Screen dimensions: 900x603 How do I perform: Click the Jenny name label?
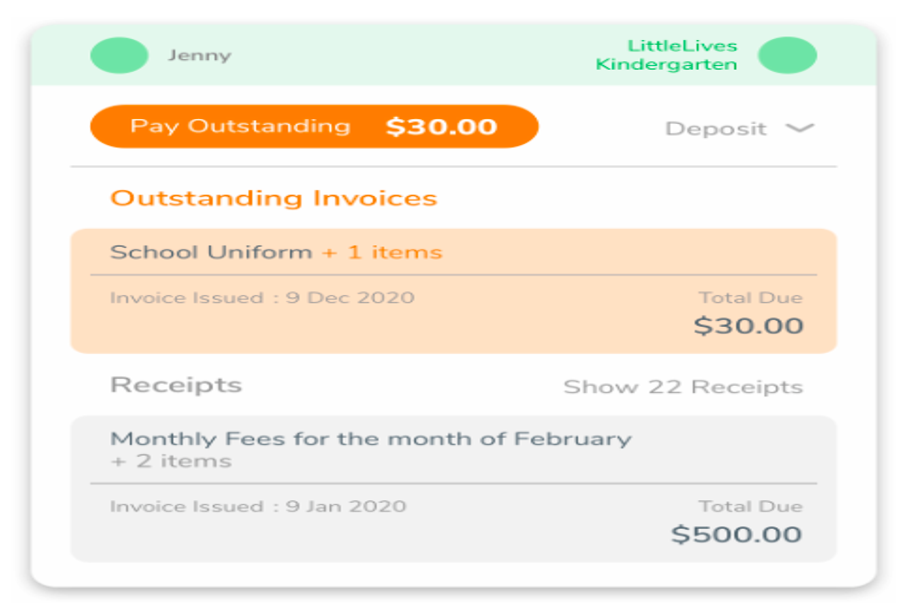click(199, 55)
